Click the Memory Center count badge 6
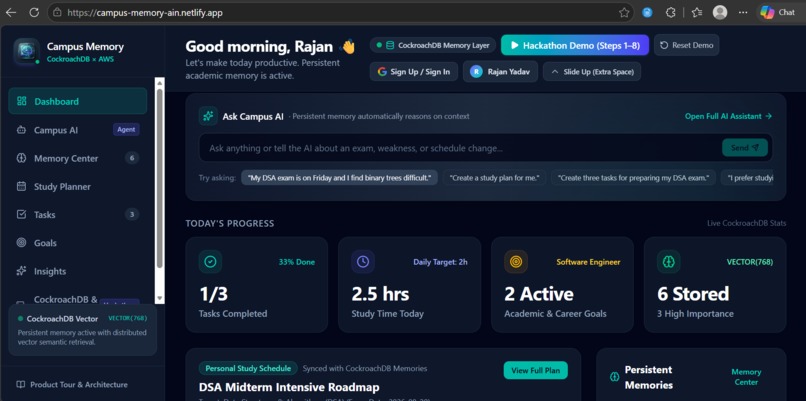Image resolution: width=806 pixels, height=401 pixels. (132, 158)
